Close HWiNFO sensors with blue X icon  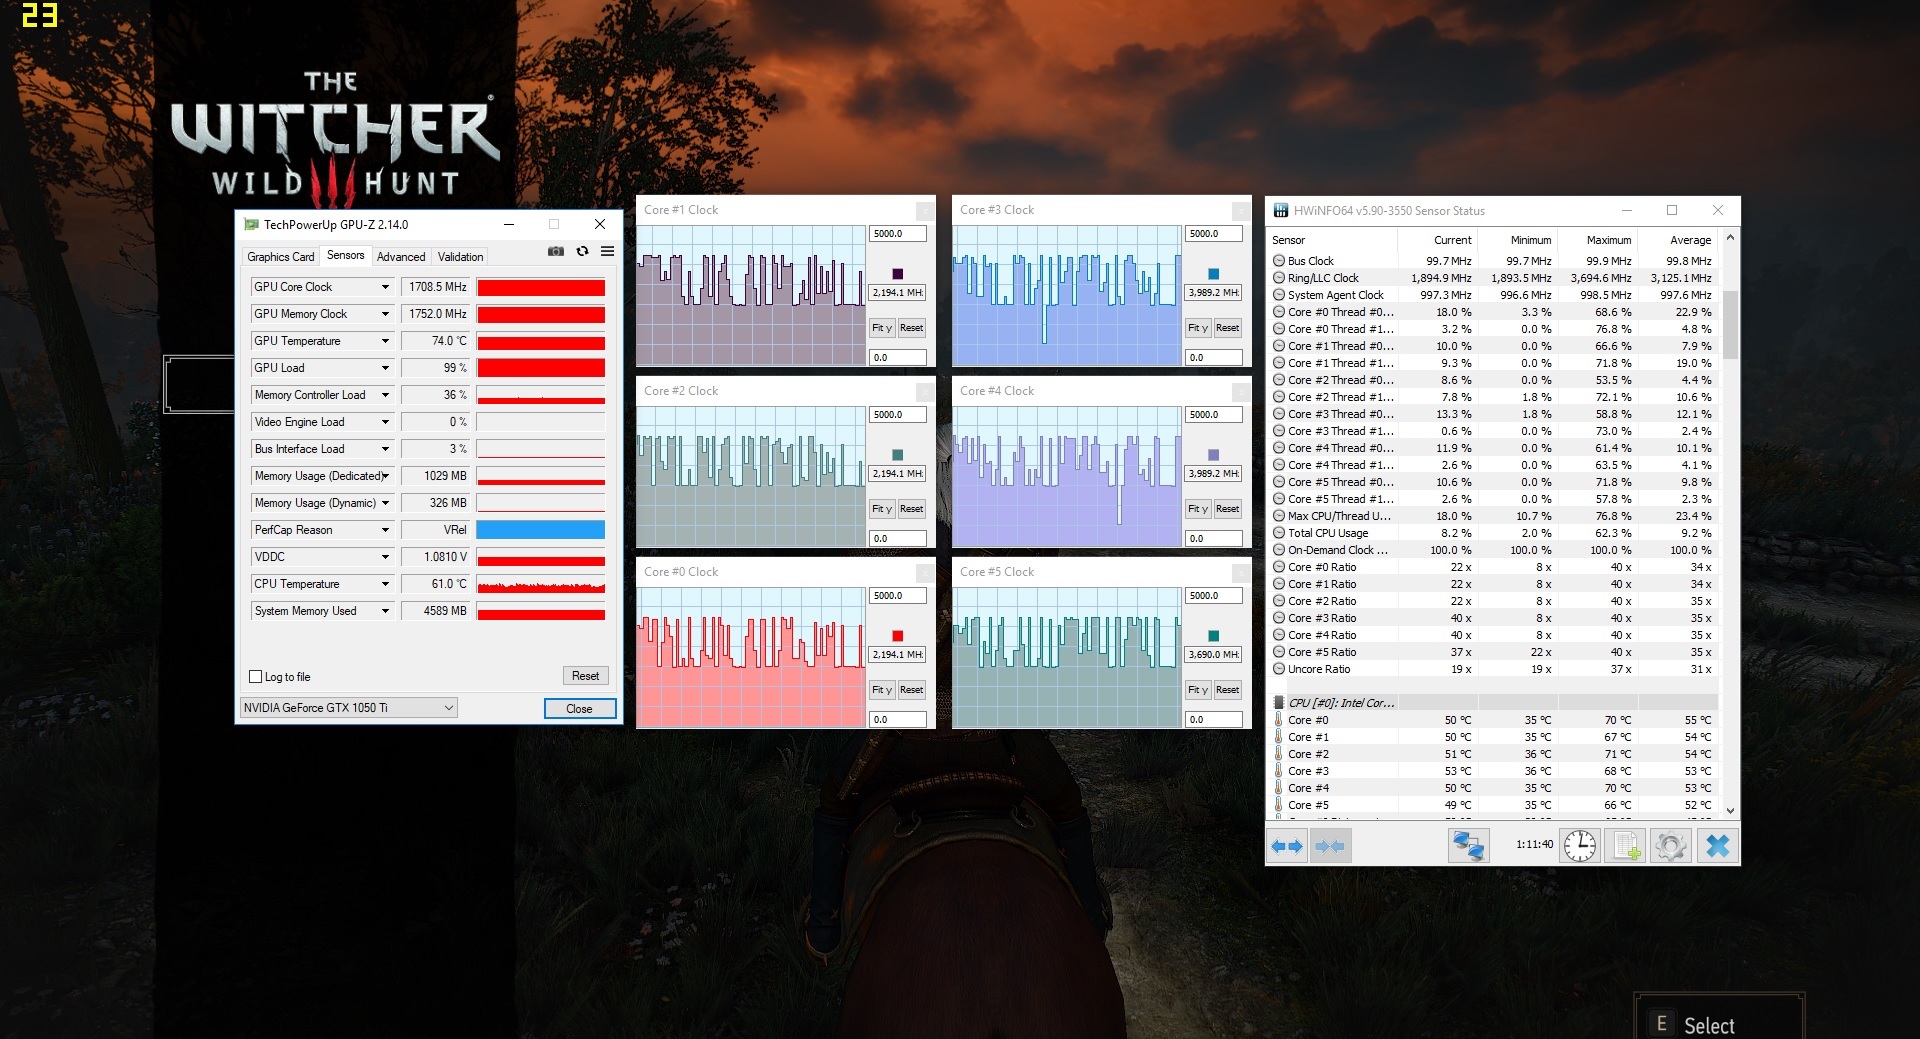1717,846
